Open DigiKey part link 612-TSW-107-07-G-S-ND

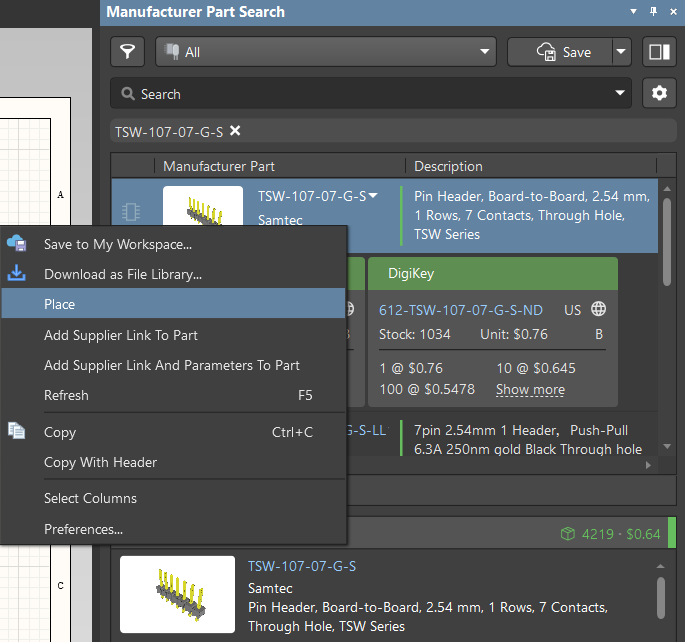pyautogui.click(x=460, y=310)
